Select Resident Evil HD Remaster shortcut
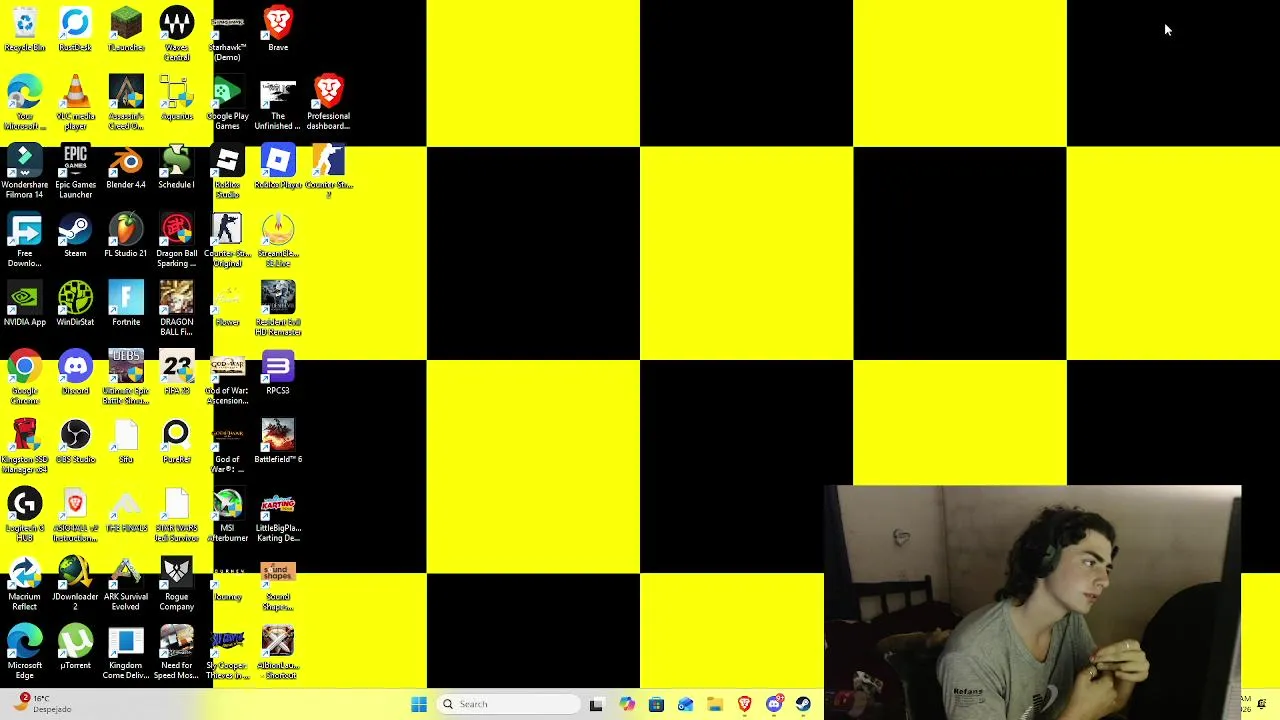Viewport: 1280px width, 720px height. pos(278,309)
